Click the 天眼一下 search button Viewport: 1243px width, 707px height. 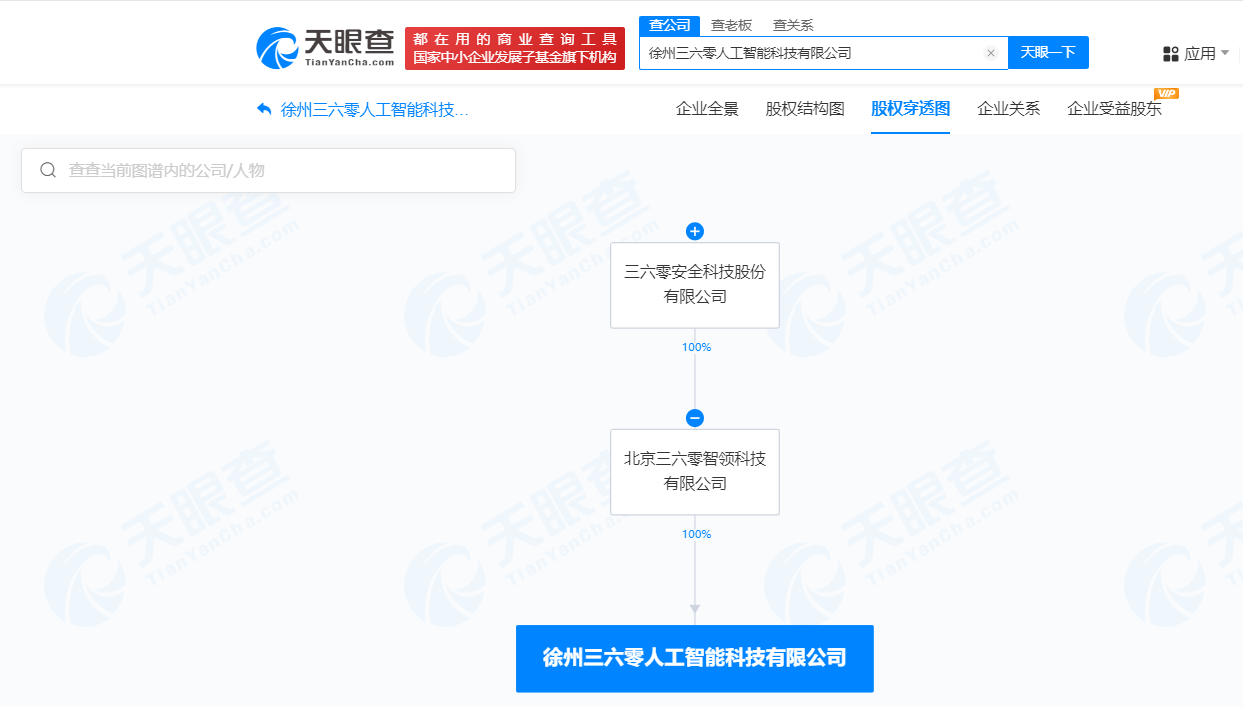coord(1048,53)
